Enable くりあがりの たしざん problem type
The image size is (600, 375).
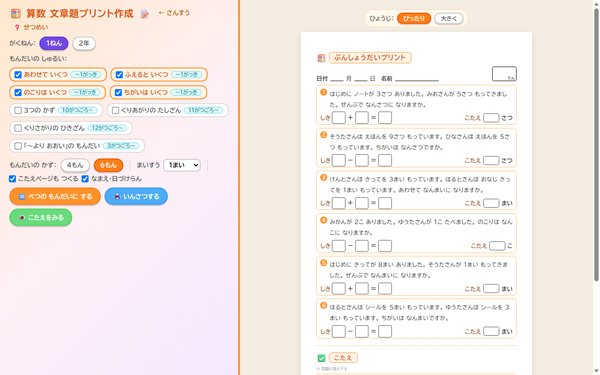point(116,110)
